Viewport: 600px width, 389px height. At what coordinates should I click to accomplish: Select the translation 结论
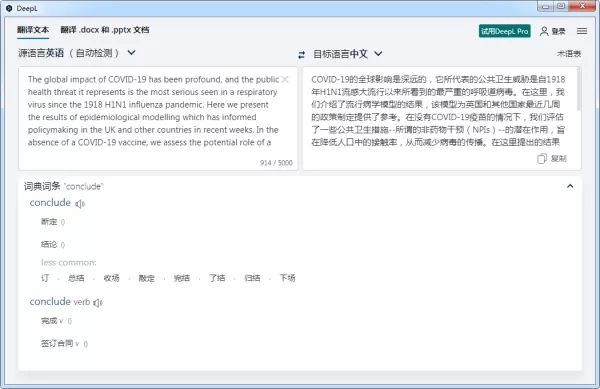[49, 244]
